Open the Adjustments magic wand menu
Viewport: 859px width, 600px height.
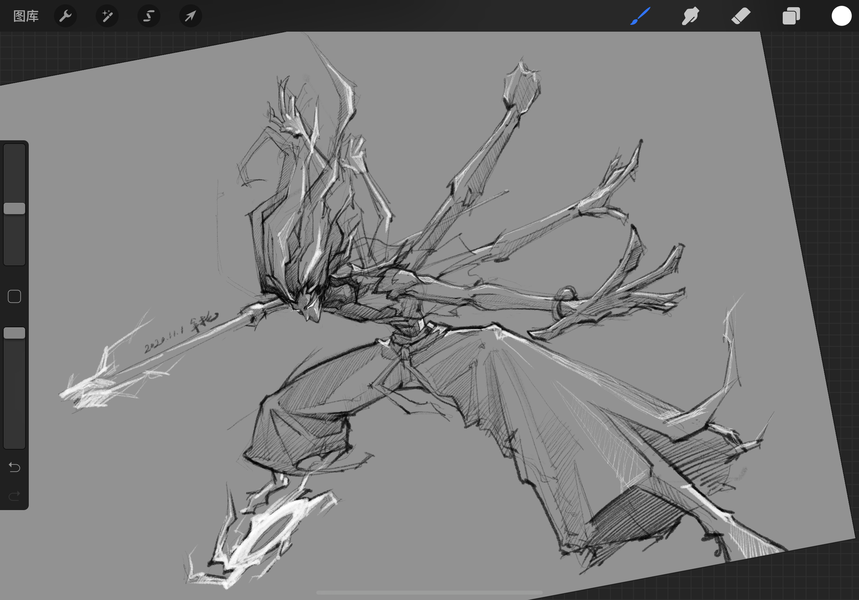[107, 16]
